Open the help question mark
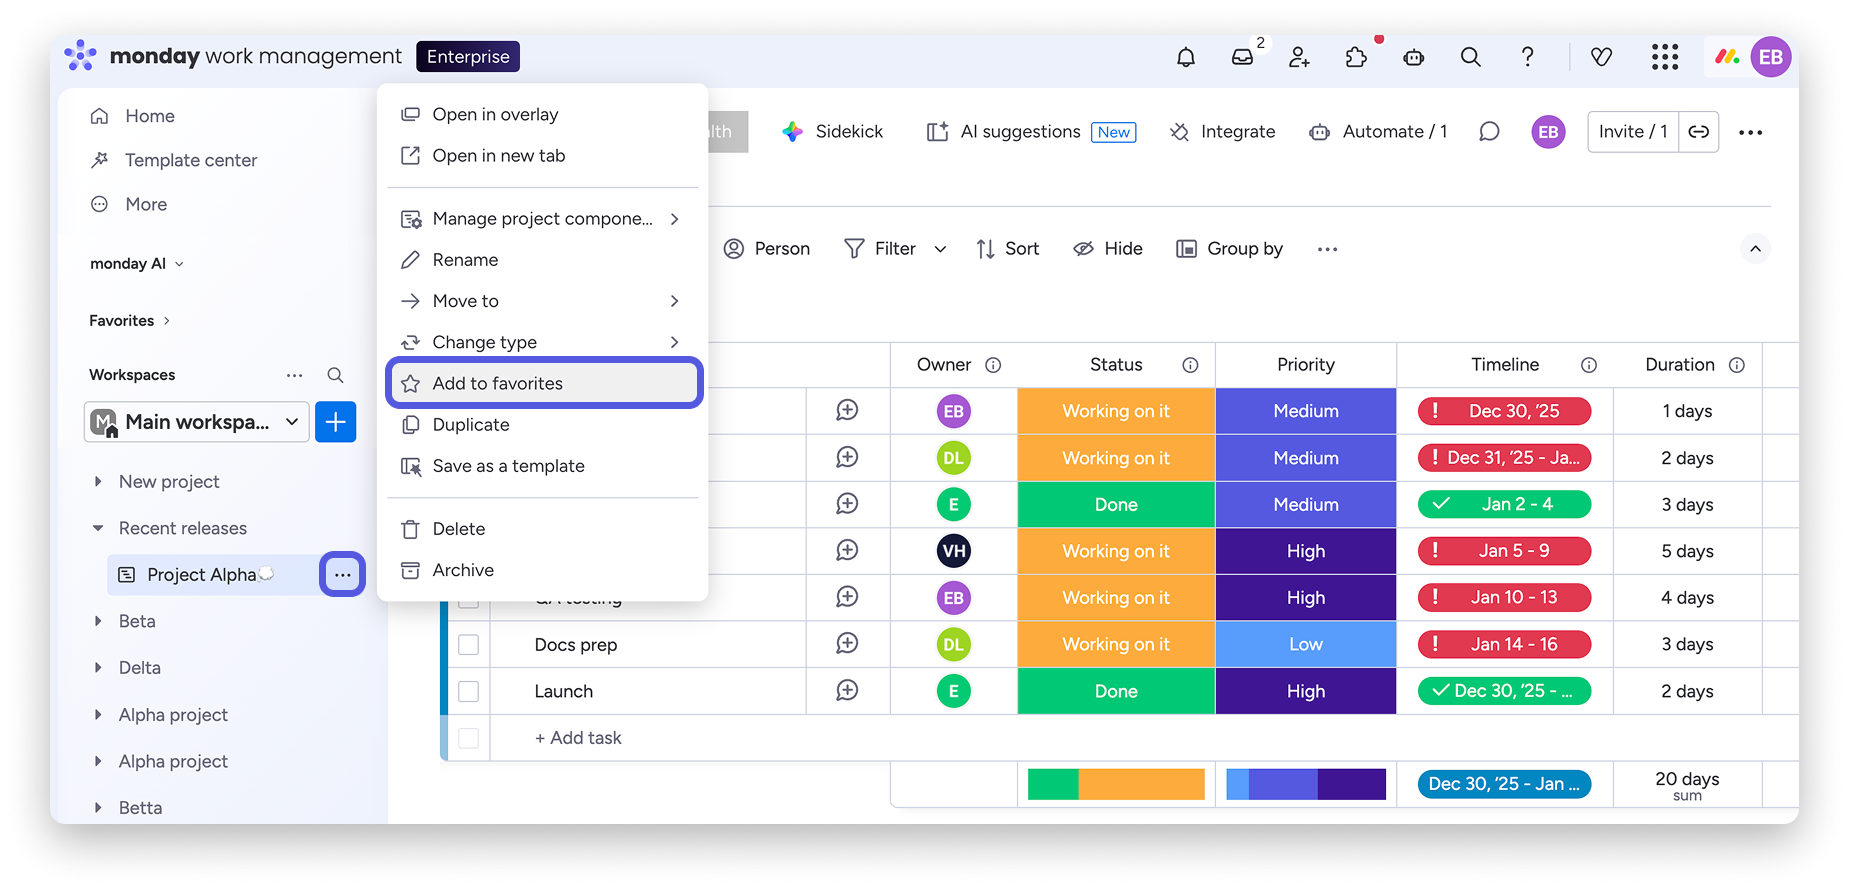Viewport: 1849px width, 889px height. click(1527, 57)
